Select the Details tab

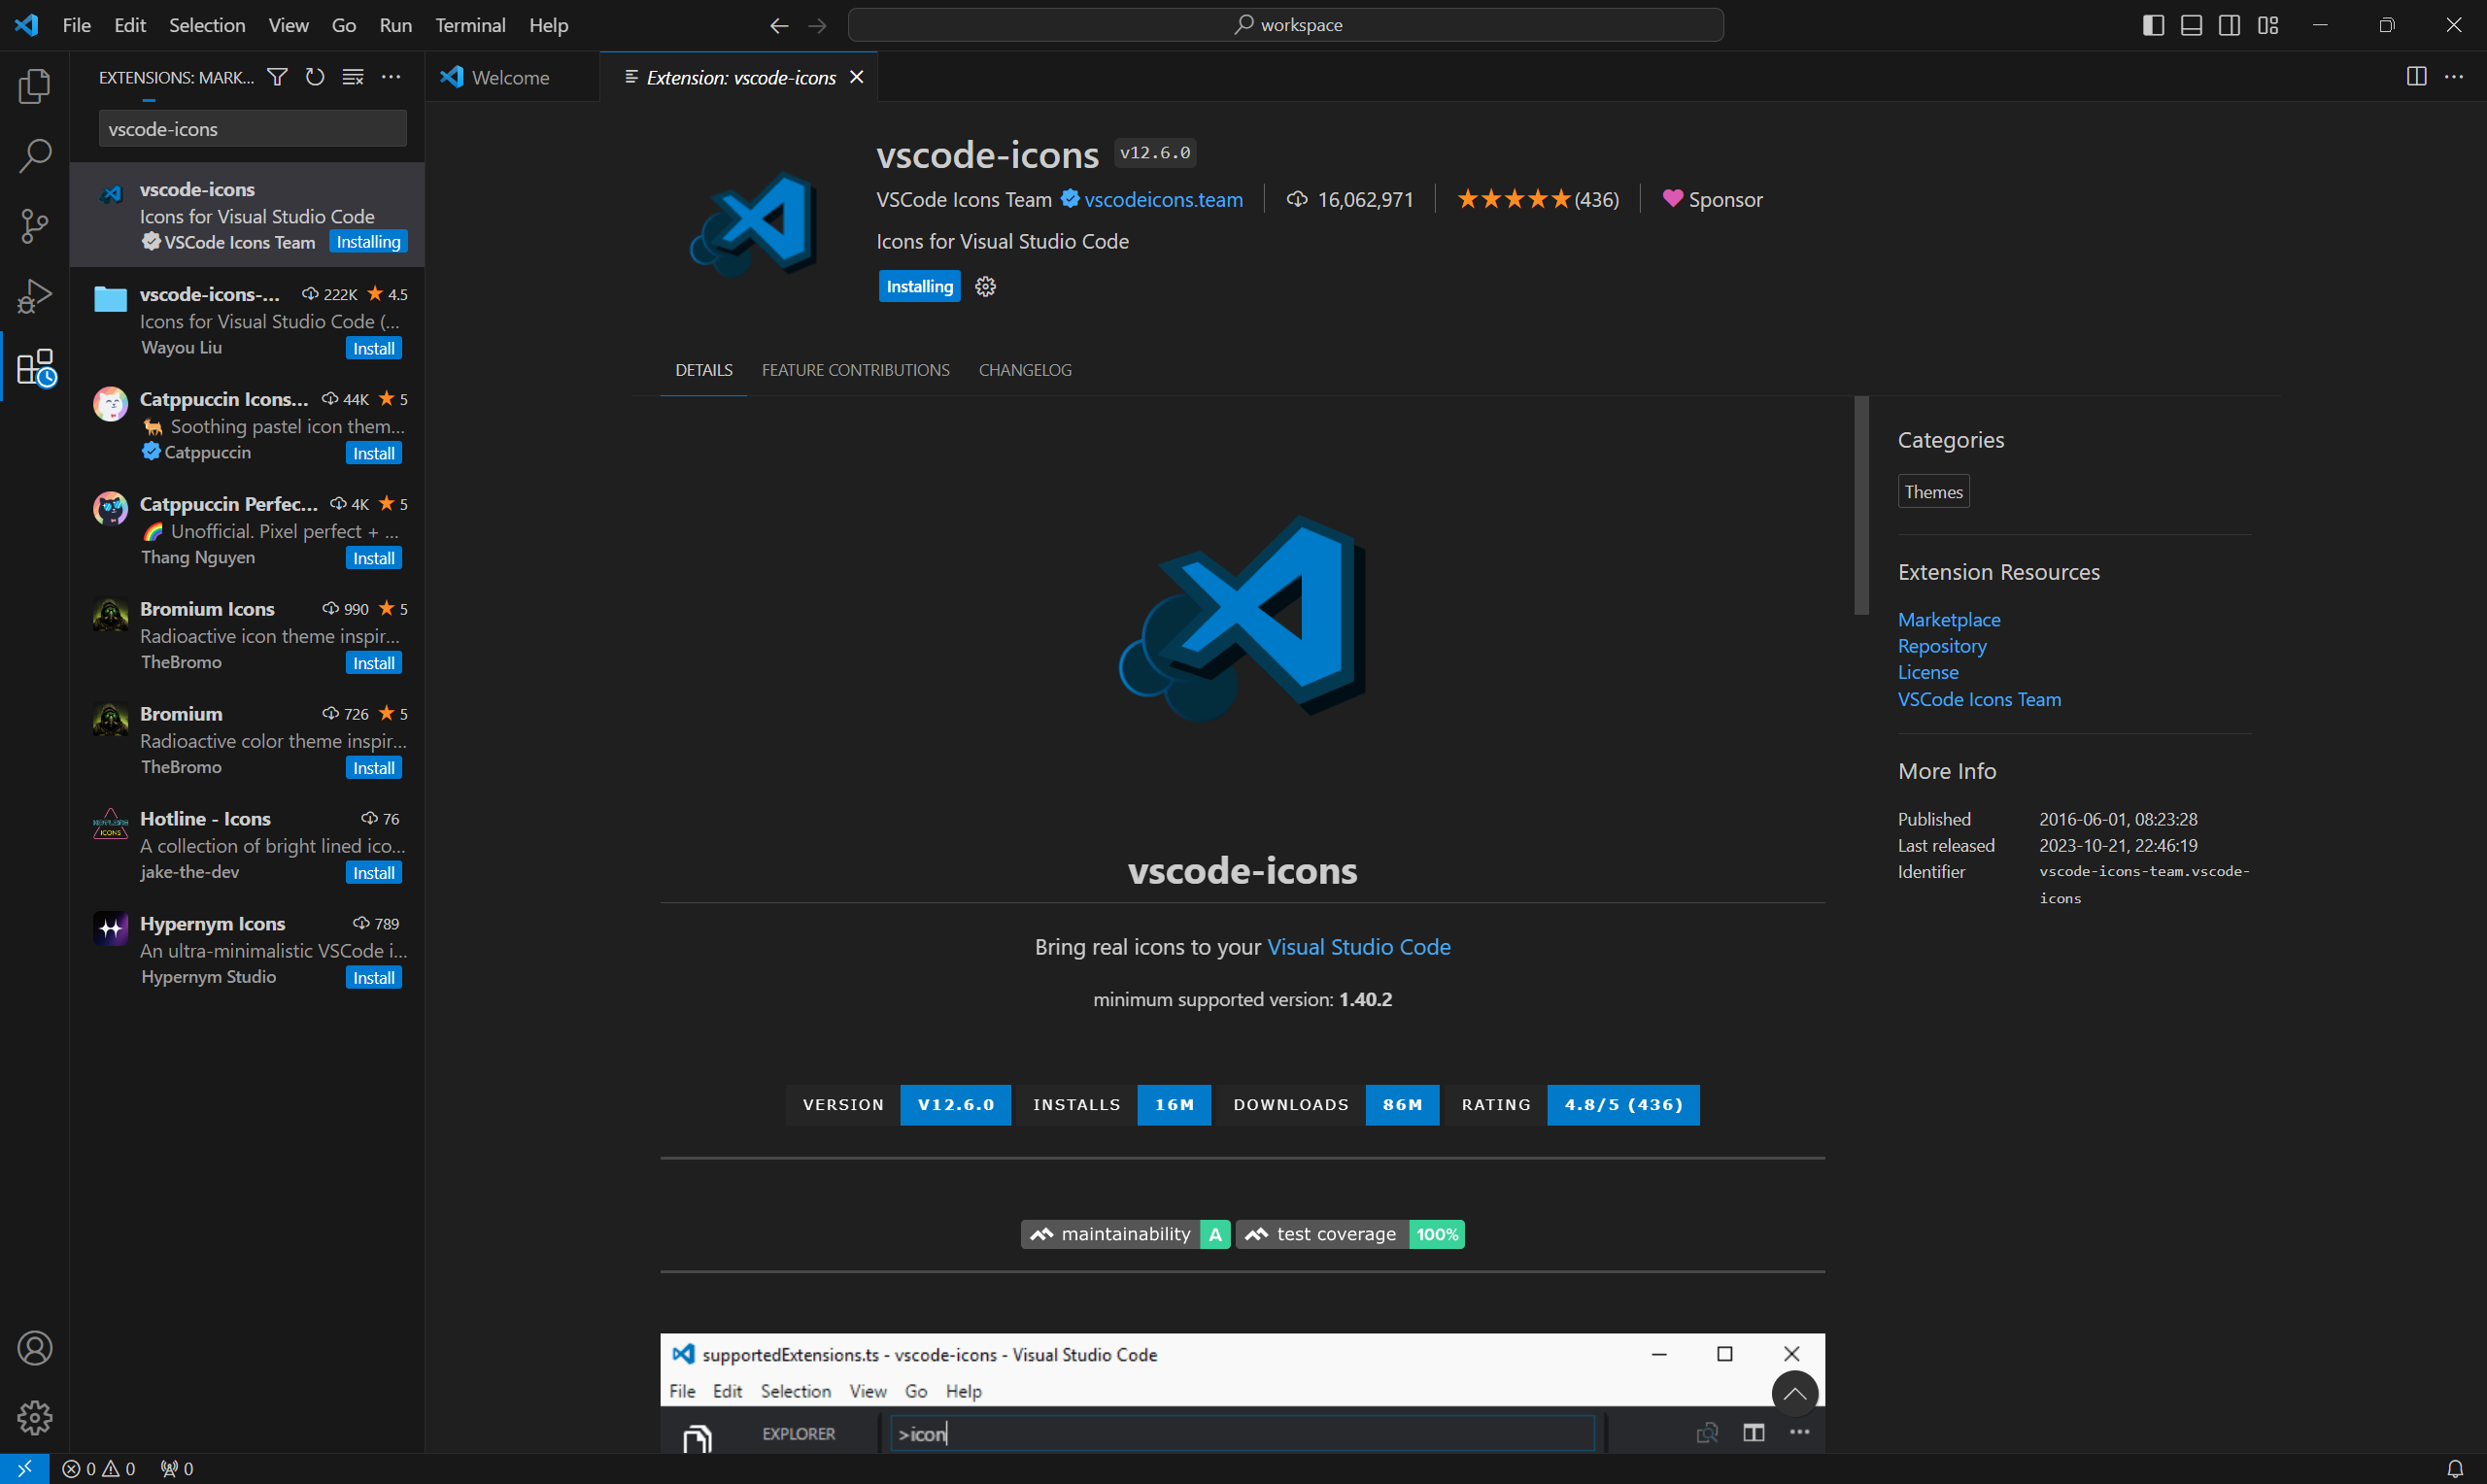704,370
